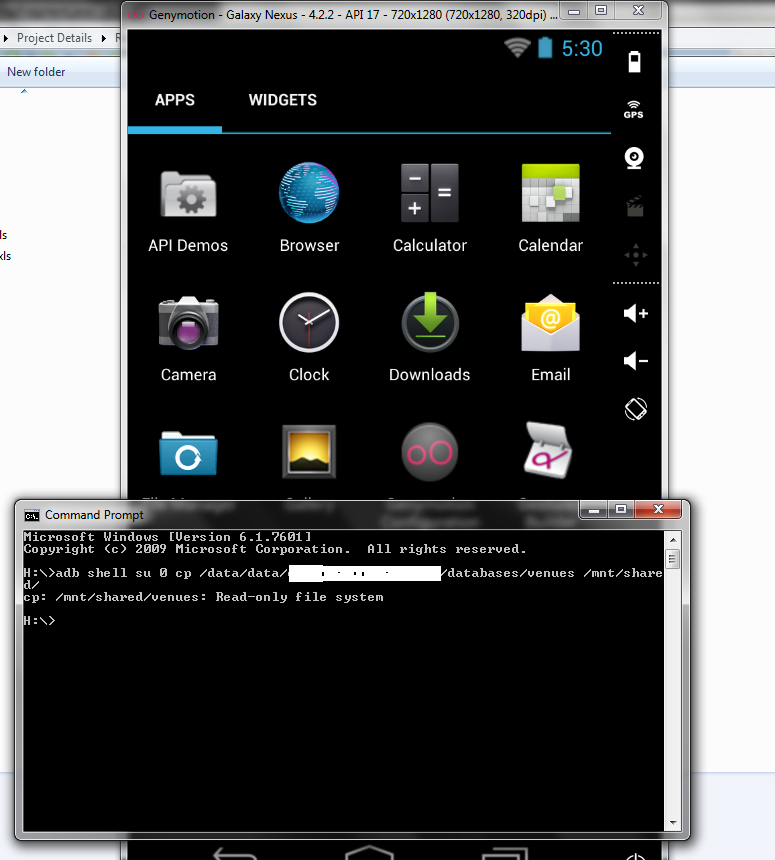This screenshot has width=775, height=860.
Task: Switch to the WIDGETS tab
Action: 282,100
